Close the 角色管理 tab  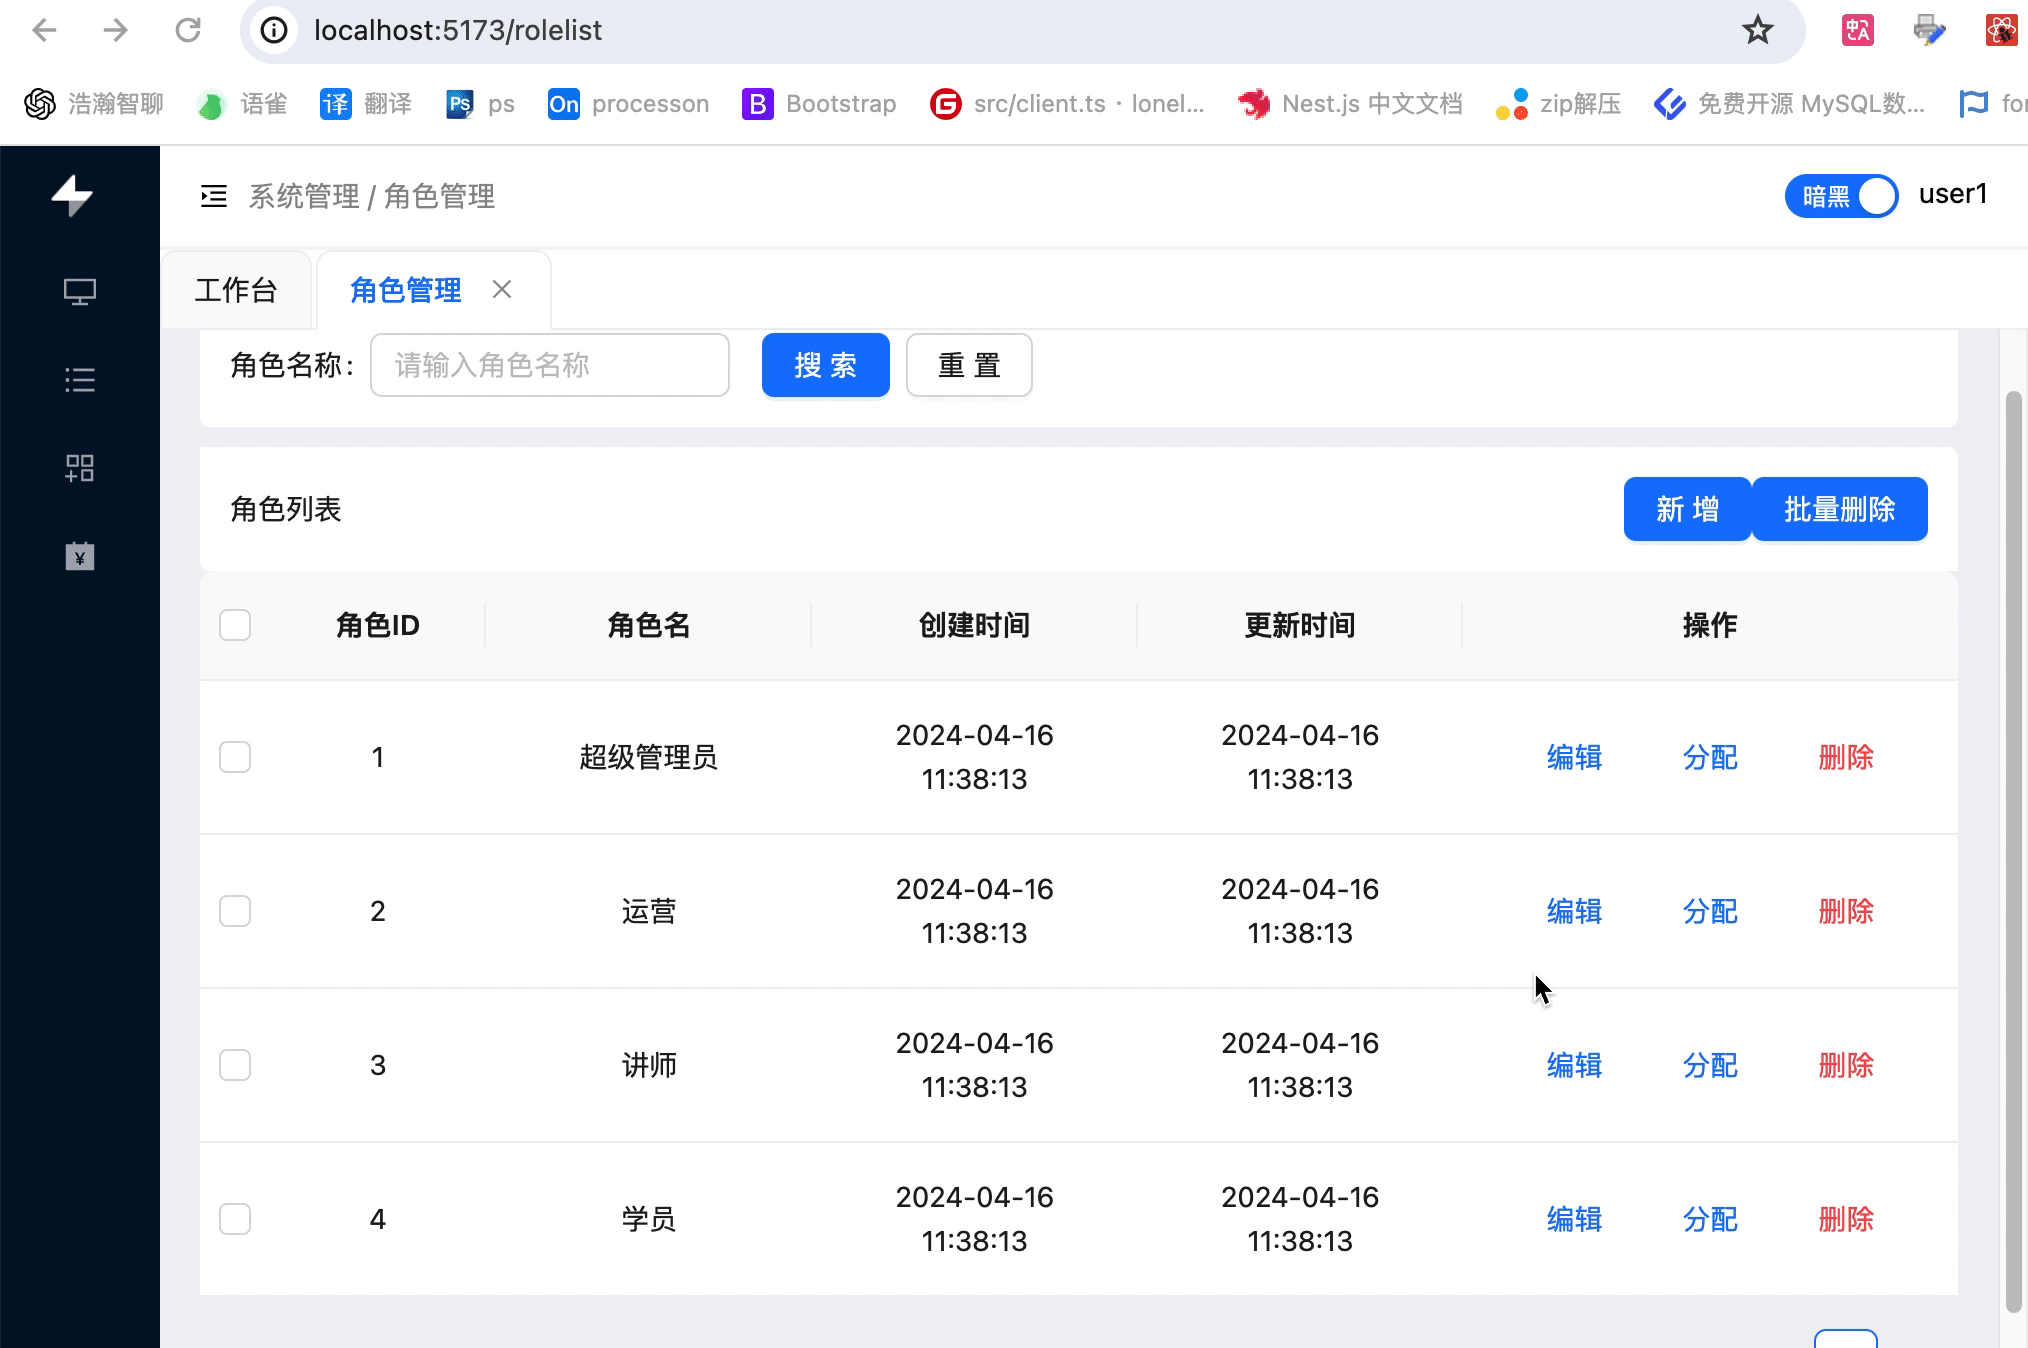coord(502,290)
